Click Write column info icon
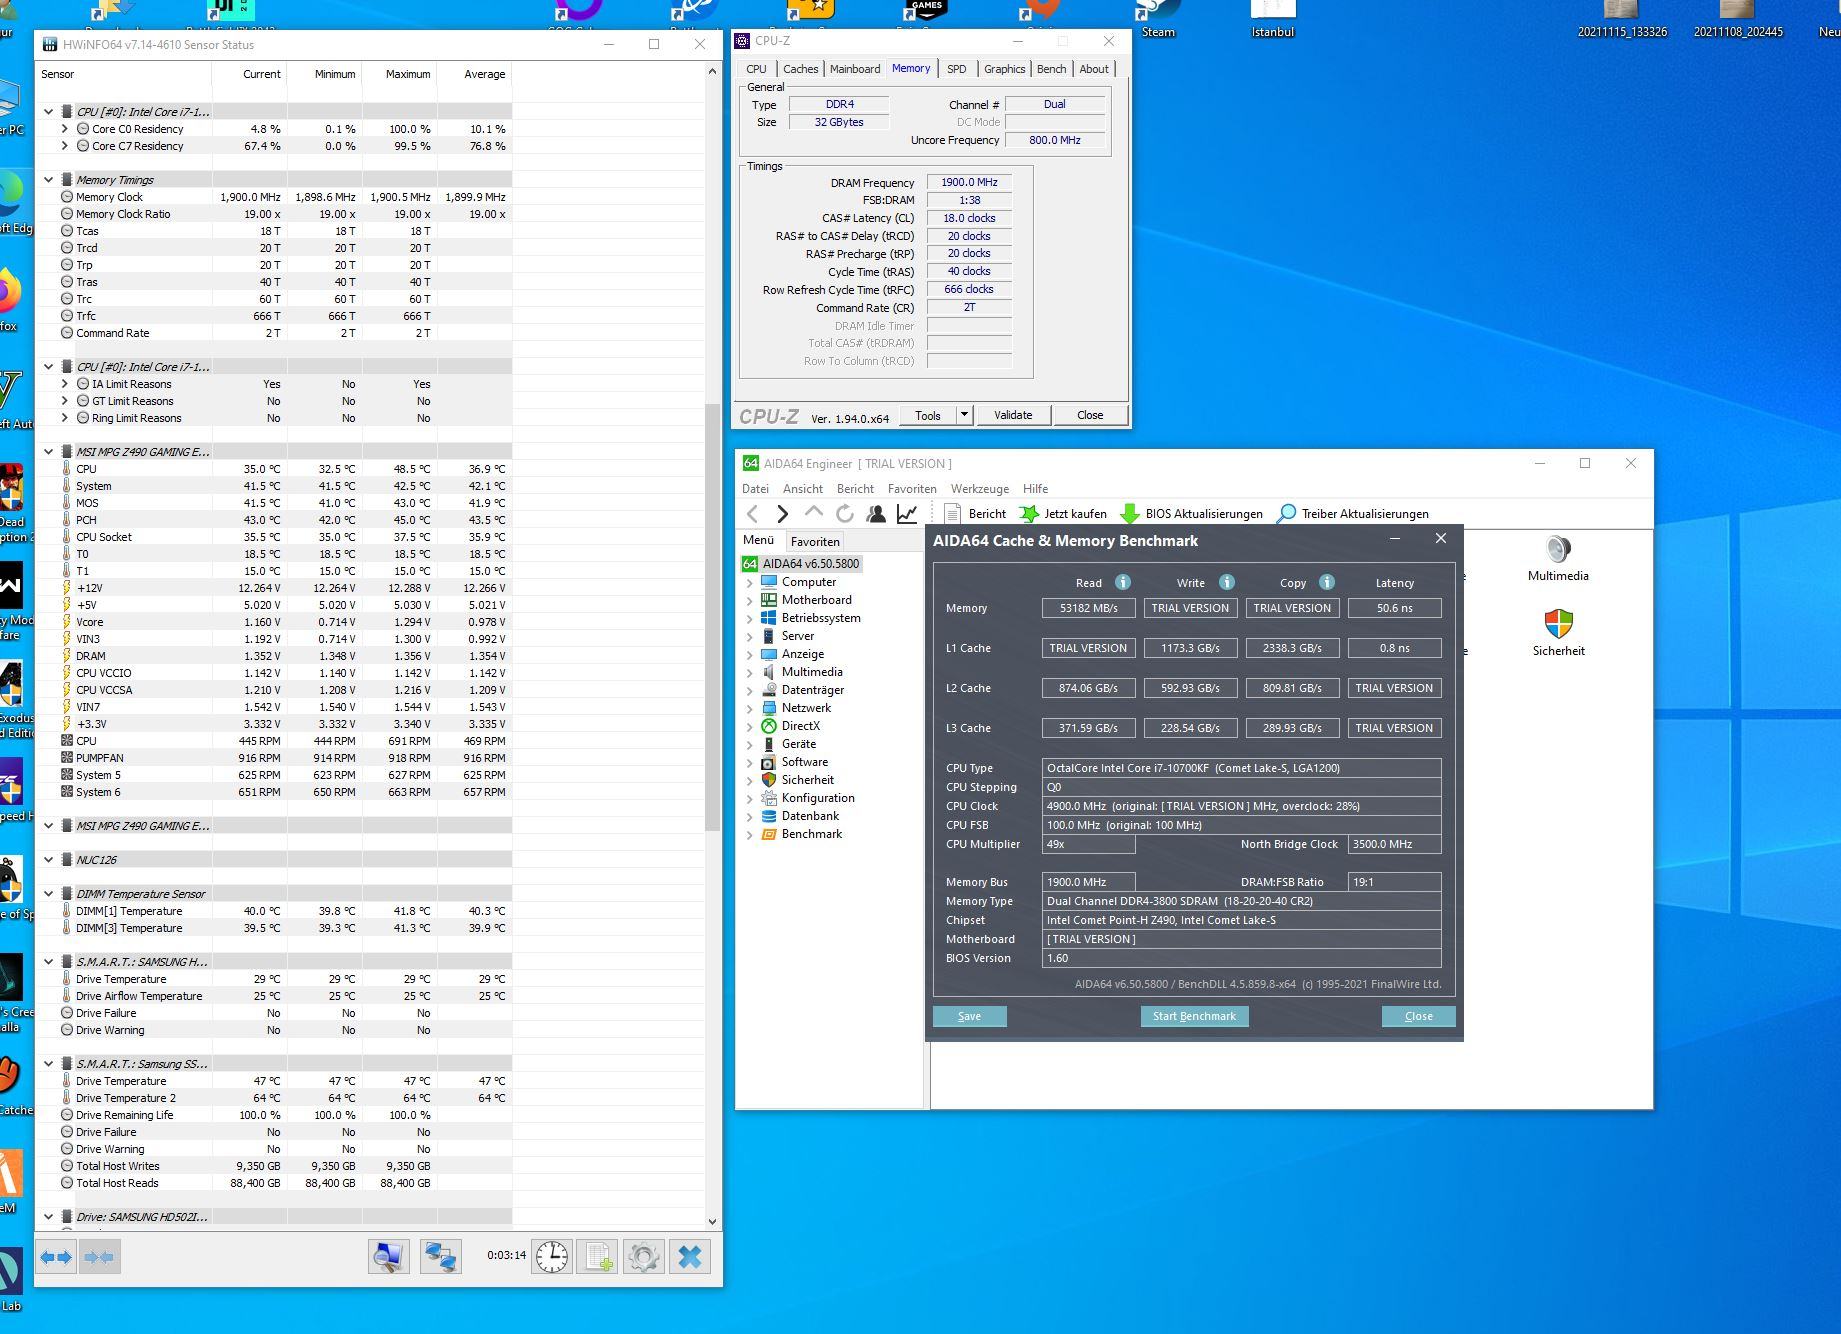 pyautogui.click(x=1227, y=582)
